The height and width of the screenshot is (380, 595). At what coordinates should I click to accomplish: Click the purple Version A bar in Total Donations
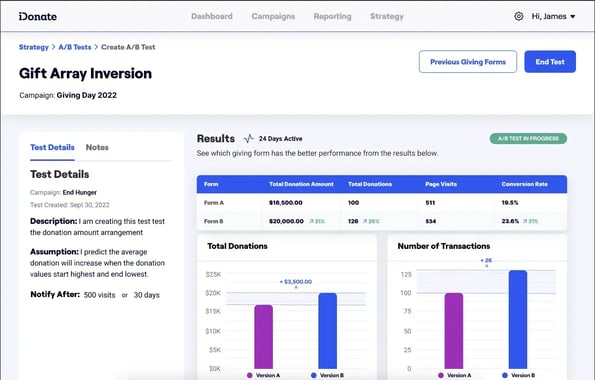(264, 337)
